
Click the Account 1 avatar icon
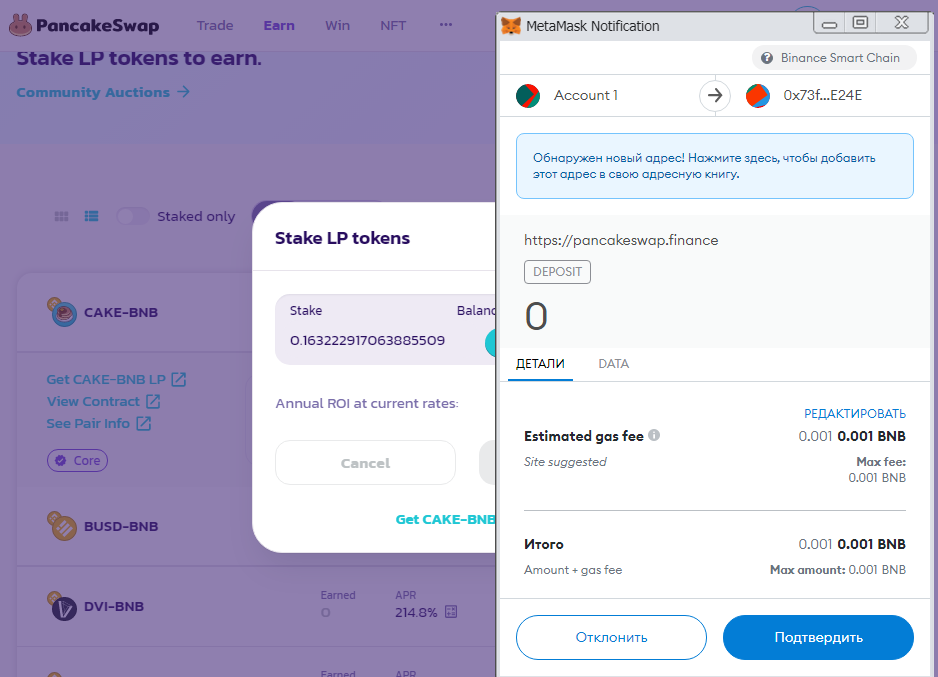point(528,96)
